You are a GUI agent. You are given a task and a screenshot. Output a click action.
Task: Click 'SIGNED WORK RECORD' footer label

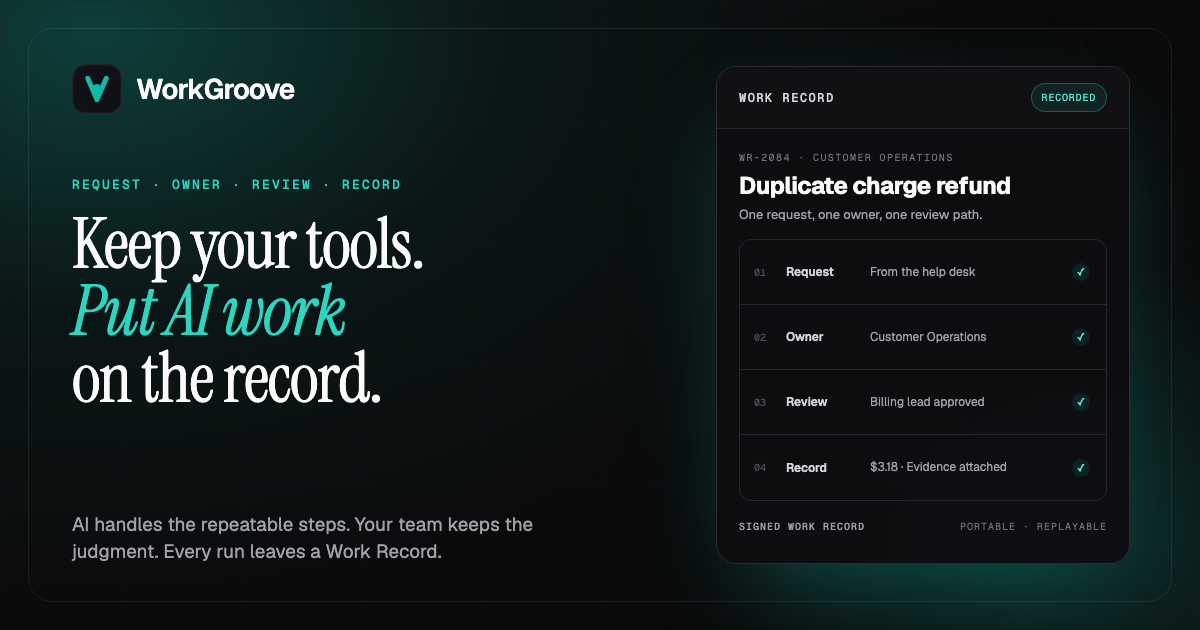point(802,526)
